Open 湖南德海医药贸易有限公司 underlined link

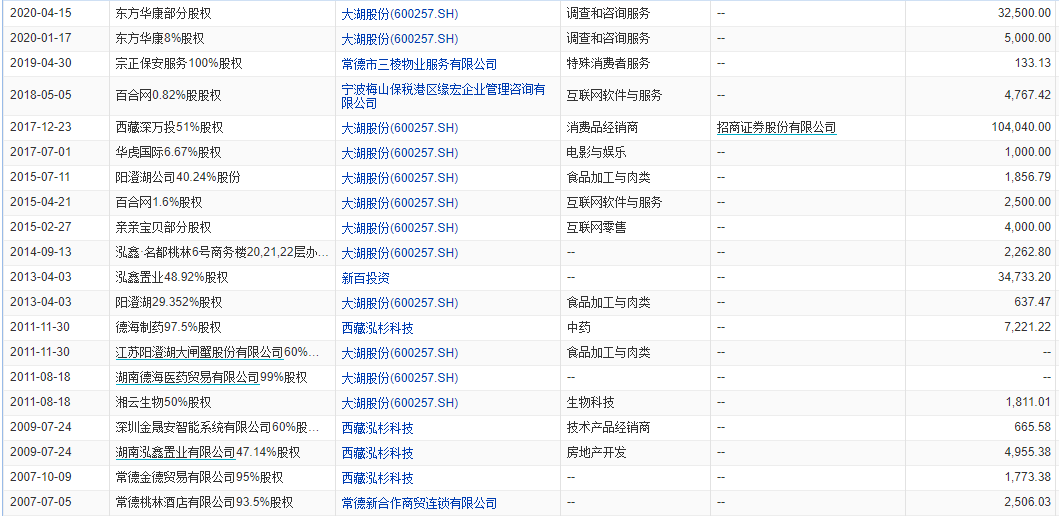point(188,377)
